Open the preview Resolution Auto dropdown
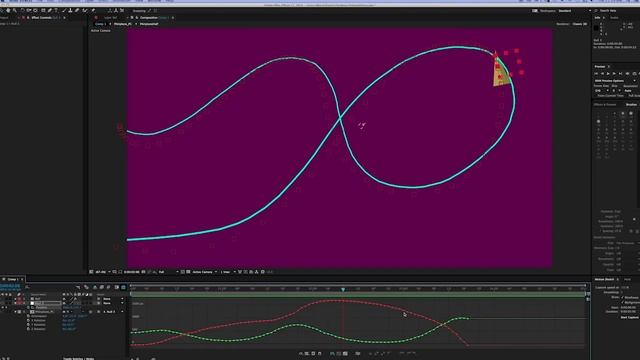This screenshot has width=640, height=360. (631, 91)
